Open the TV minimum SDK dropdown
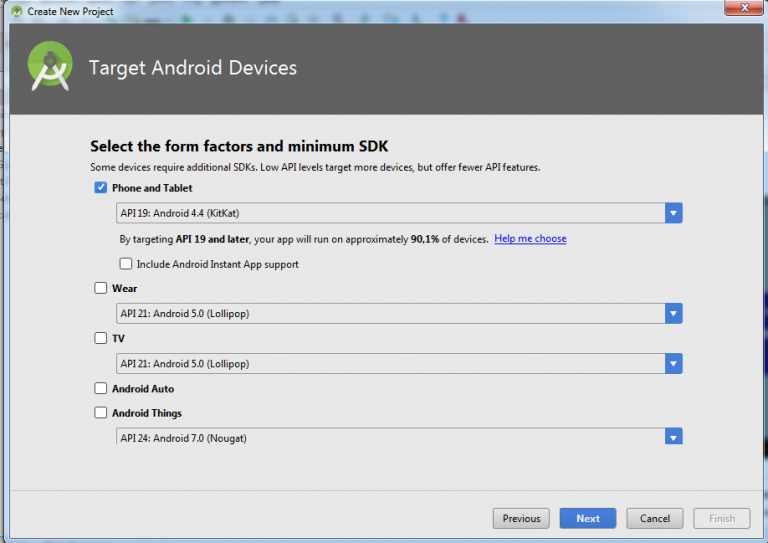This screenshot has width=768, height=543. [x=673, y=363]
